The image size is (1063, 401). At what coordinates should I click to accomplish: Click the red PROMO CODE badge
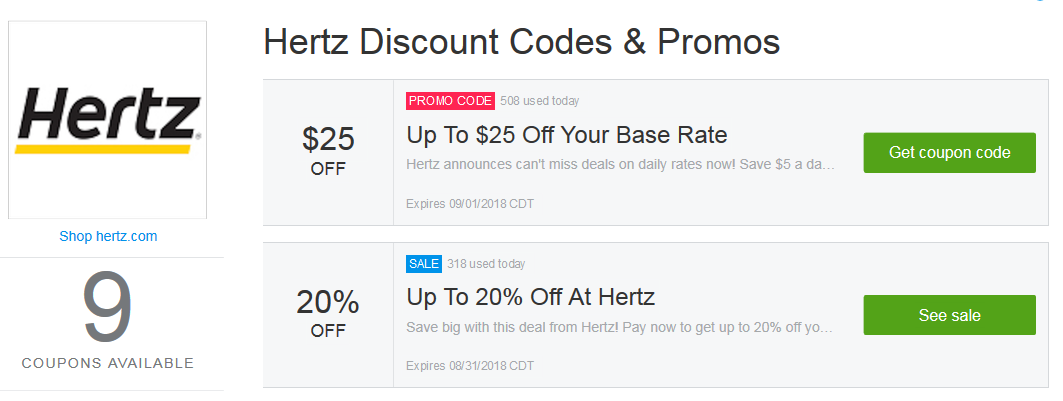[x=450, y=101]
